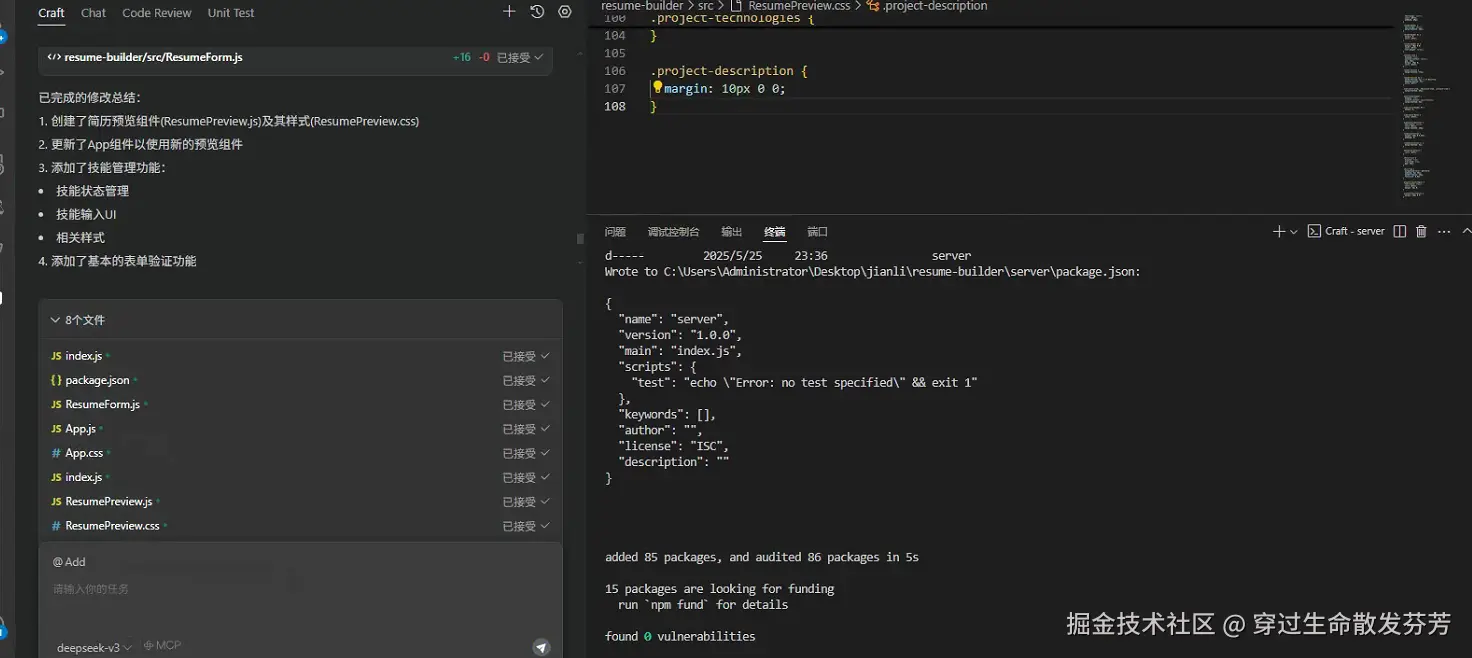The height and width of the screenshot is (658, 1472).
Task: Open the new-terminal profile dropdown arrow
Action: click(x=1294, y=231)
